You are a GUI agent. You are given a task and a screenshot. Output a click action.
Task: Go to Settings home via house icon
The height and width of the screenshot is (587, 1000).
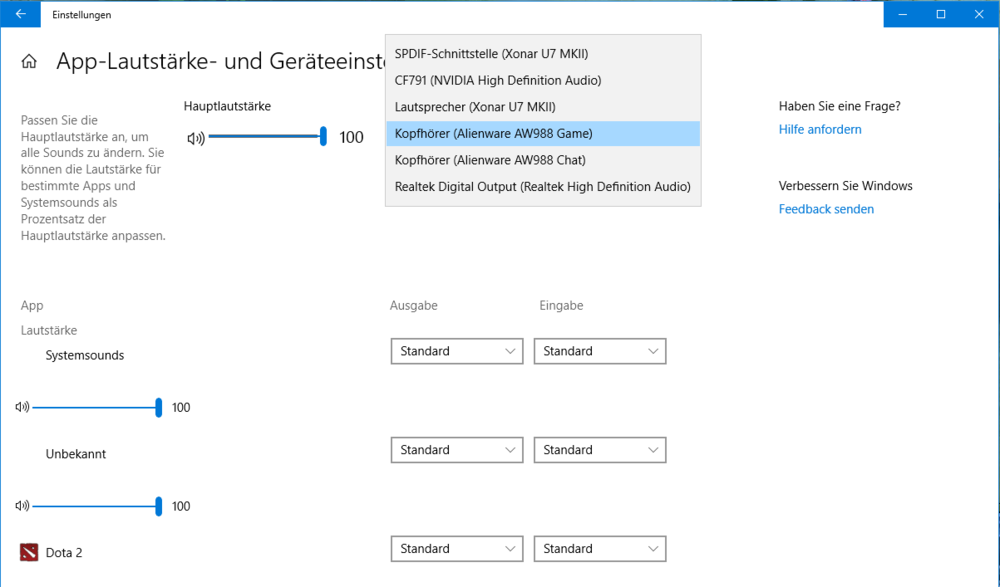pos(29,62)
